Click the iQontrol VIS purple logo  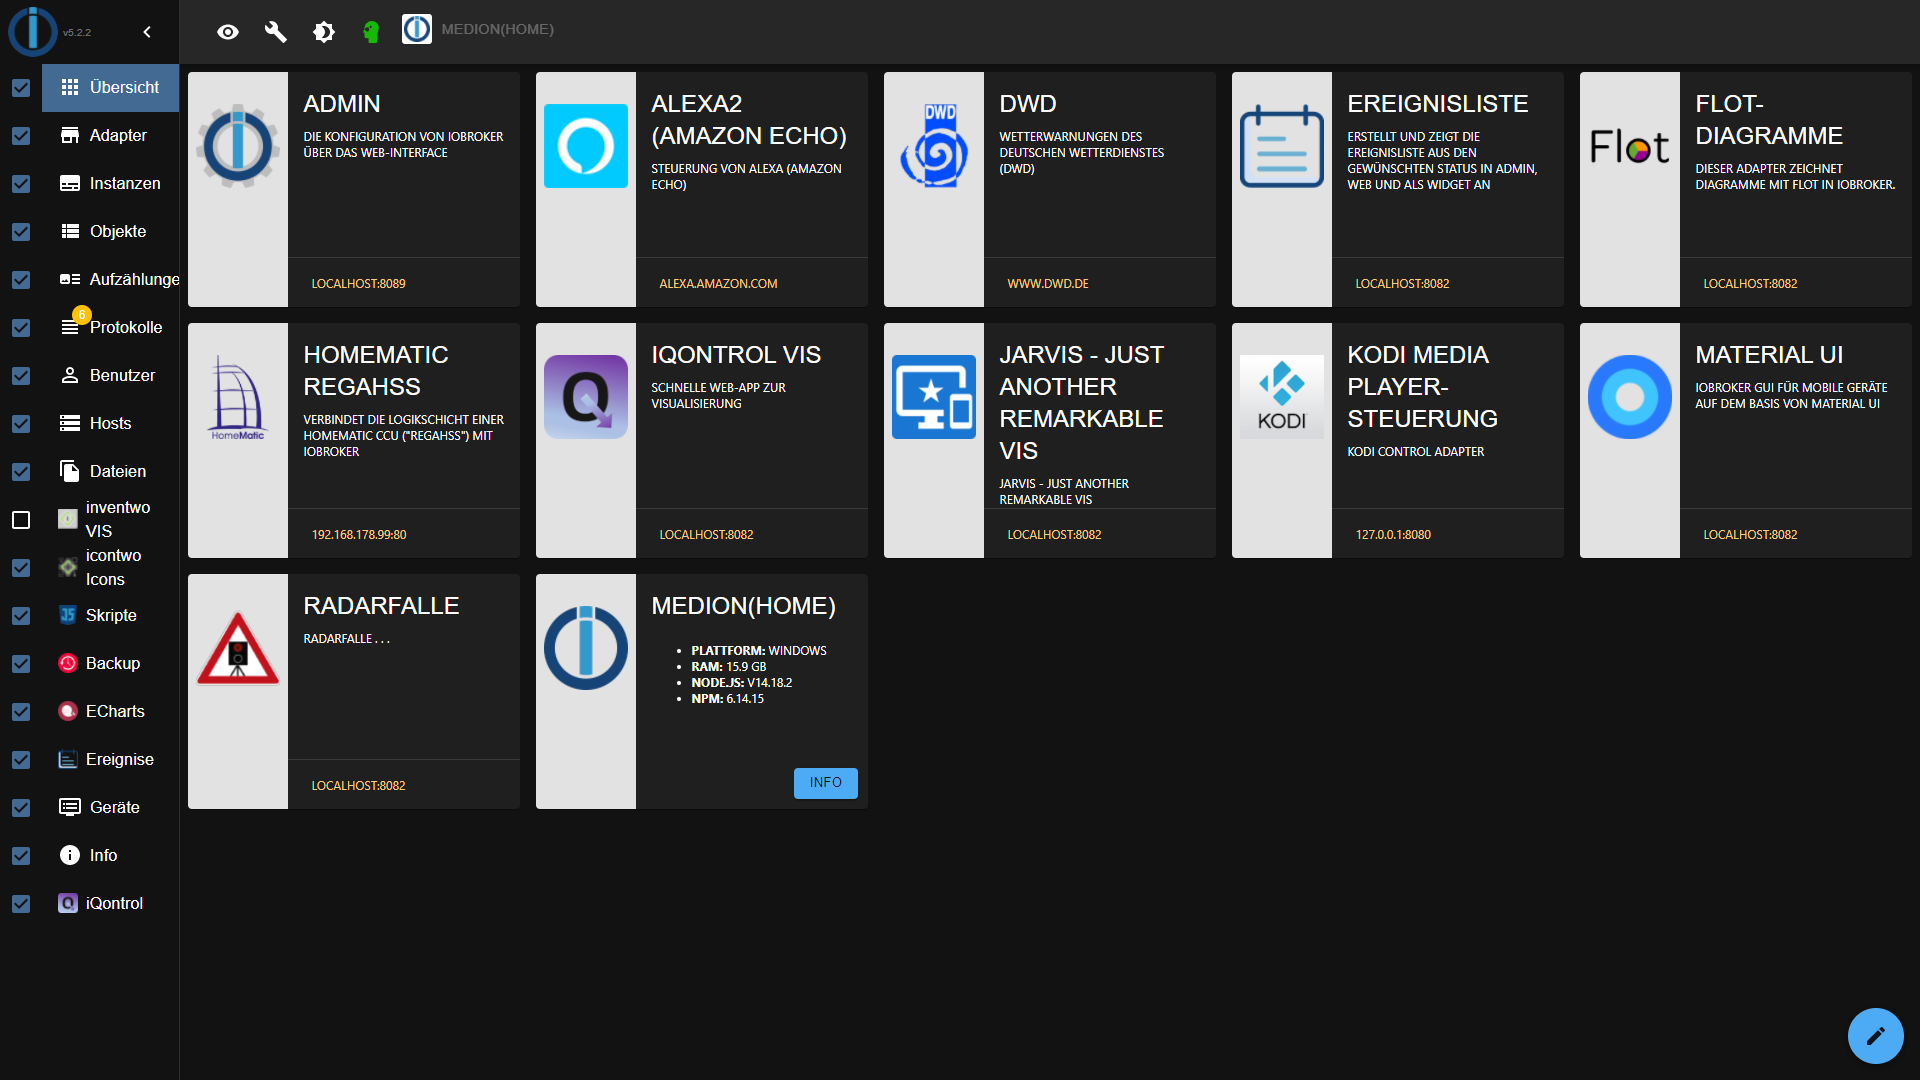(586, 397)
